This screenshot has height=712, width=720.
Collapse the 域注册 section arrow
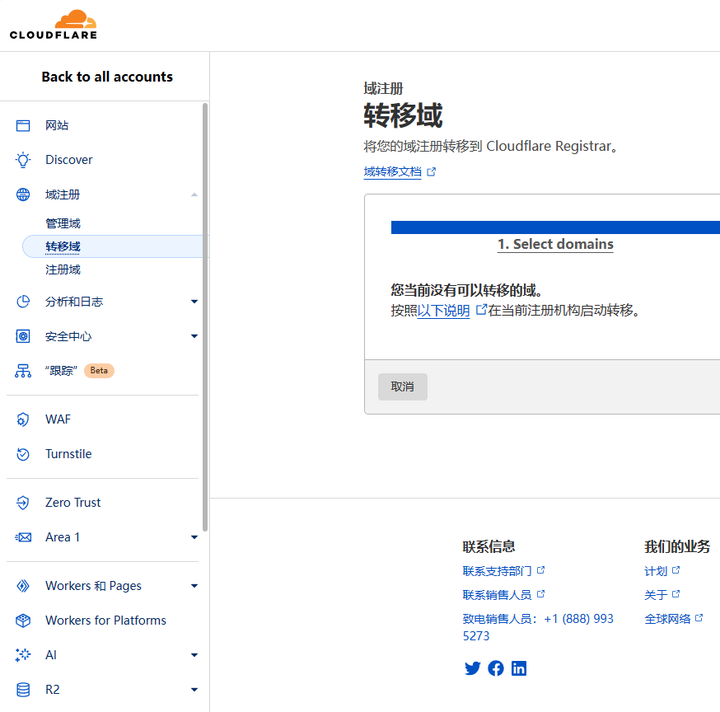pos(194,195)
